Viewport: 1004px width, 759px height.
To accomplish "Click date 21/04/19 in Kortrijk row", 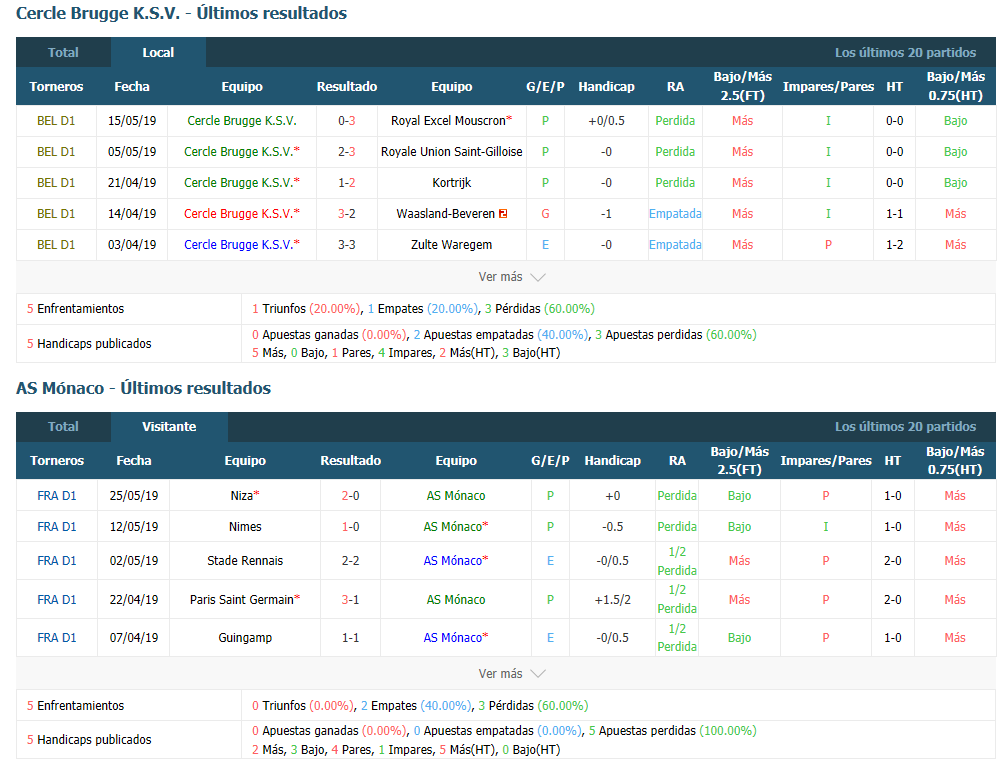I will tap(132, 183).
